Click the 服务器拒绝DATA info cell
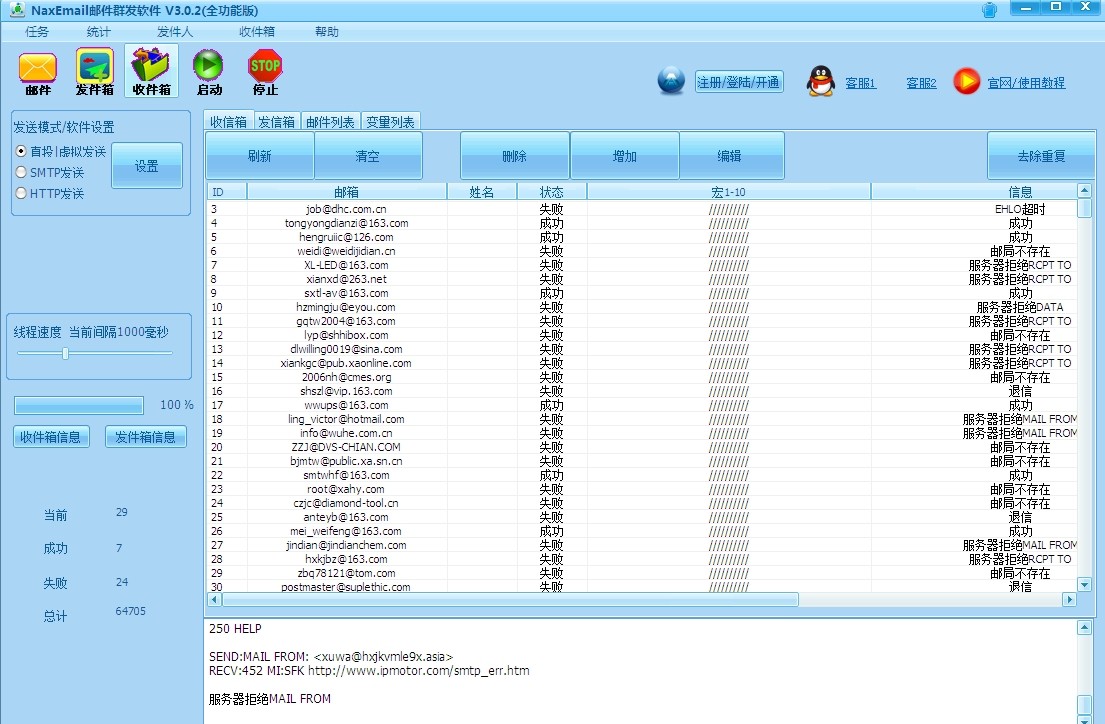This screenshot has width=1105, height=724. coord(1020,307)
